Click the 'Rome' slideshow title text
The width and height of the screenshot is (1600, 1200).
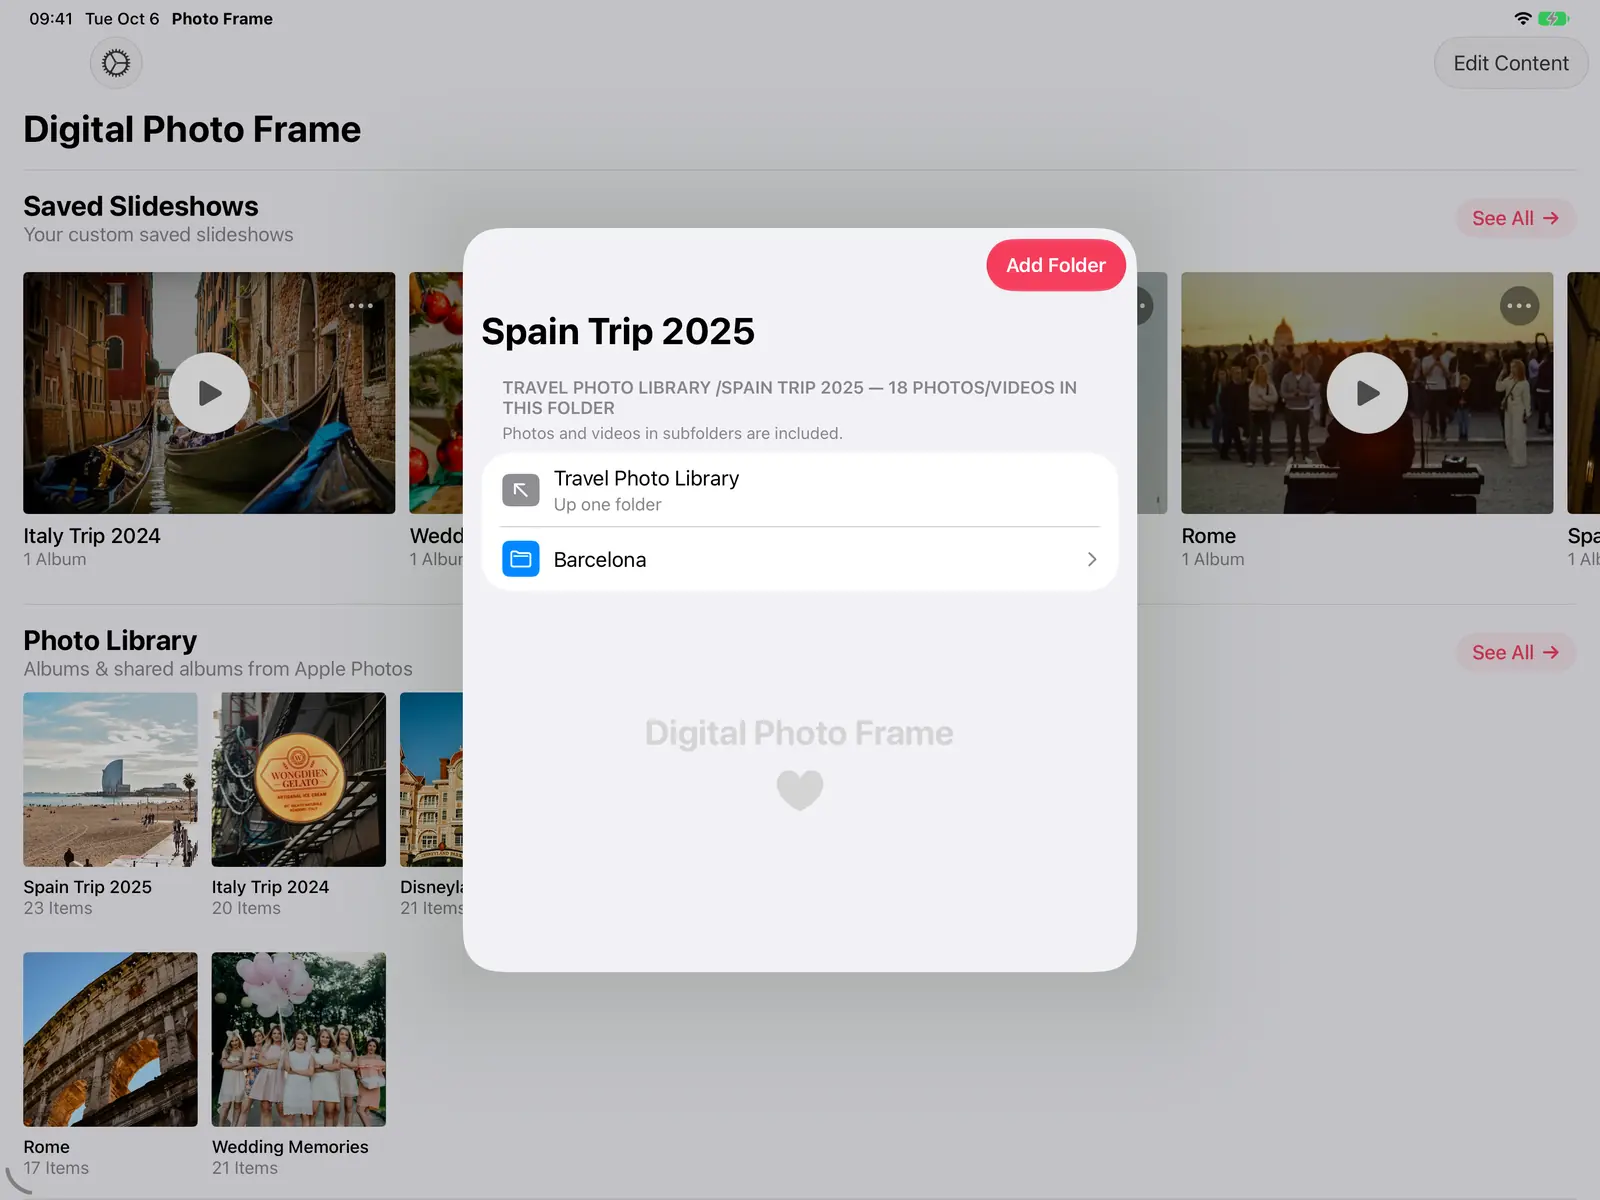[1208, 536]
